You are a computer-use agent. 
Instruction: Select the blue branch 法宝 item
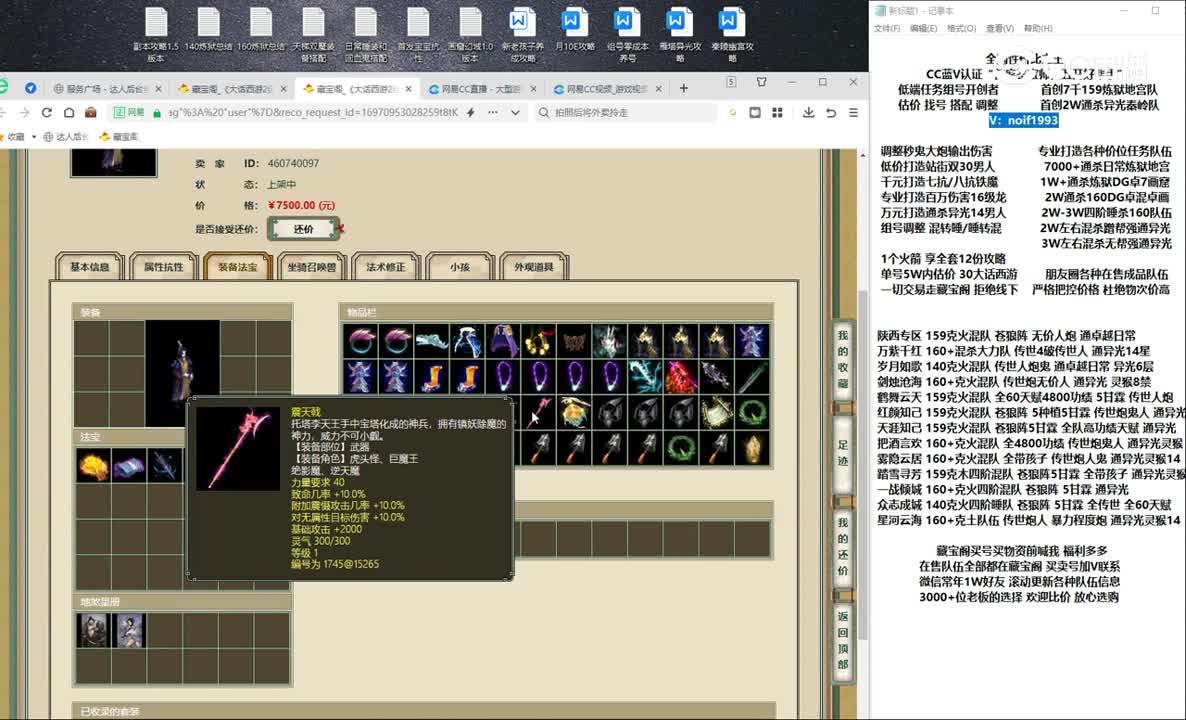tap(165, 466)
